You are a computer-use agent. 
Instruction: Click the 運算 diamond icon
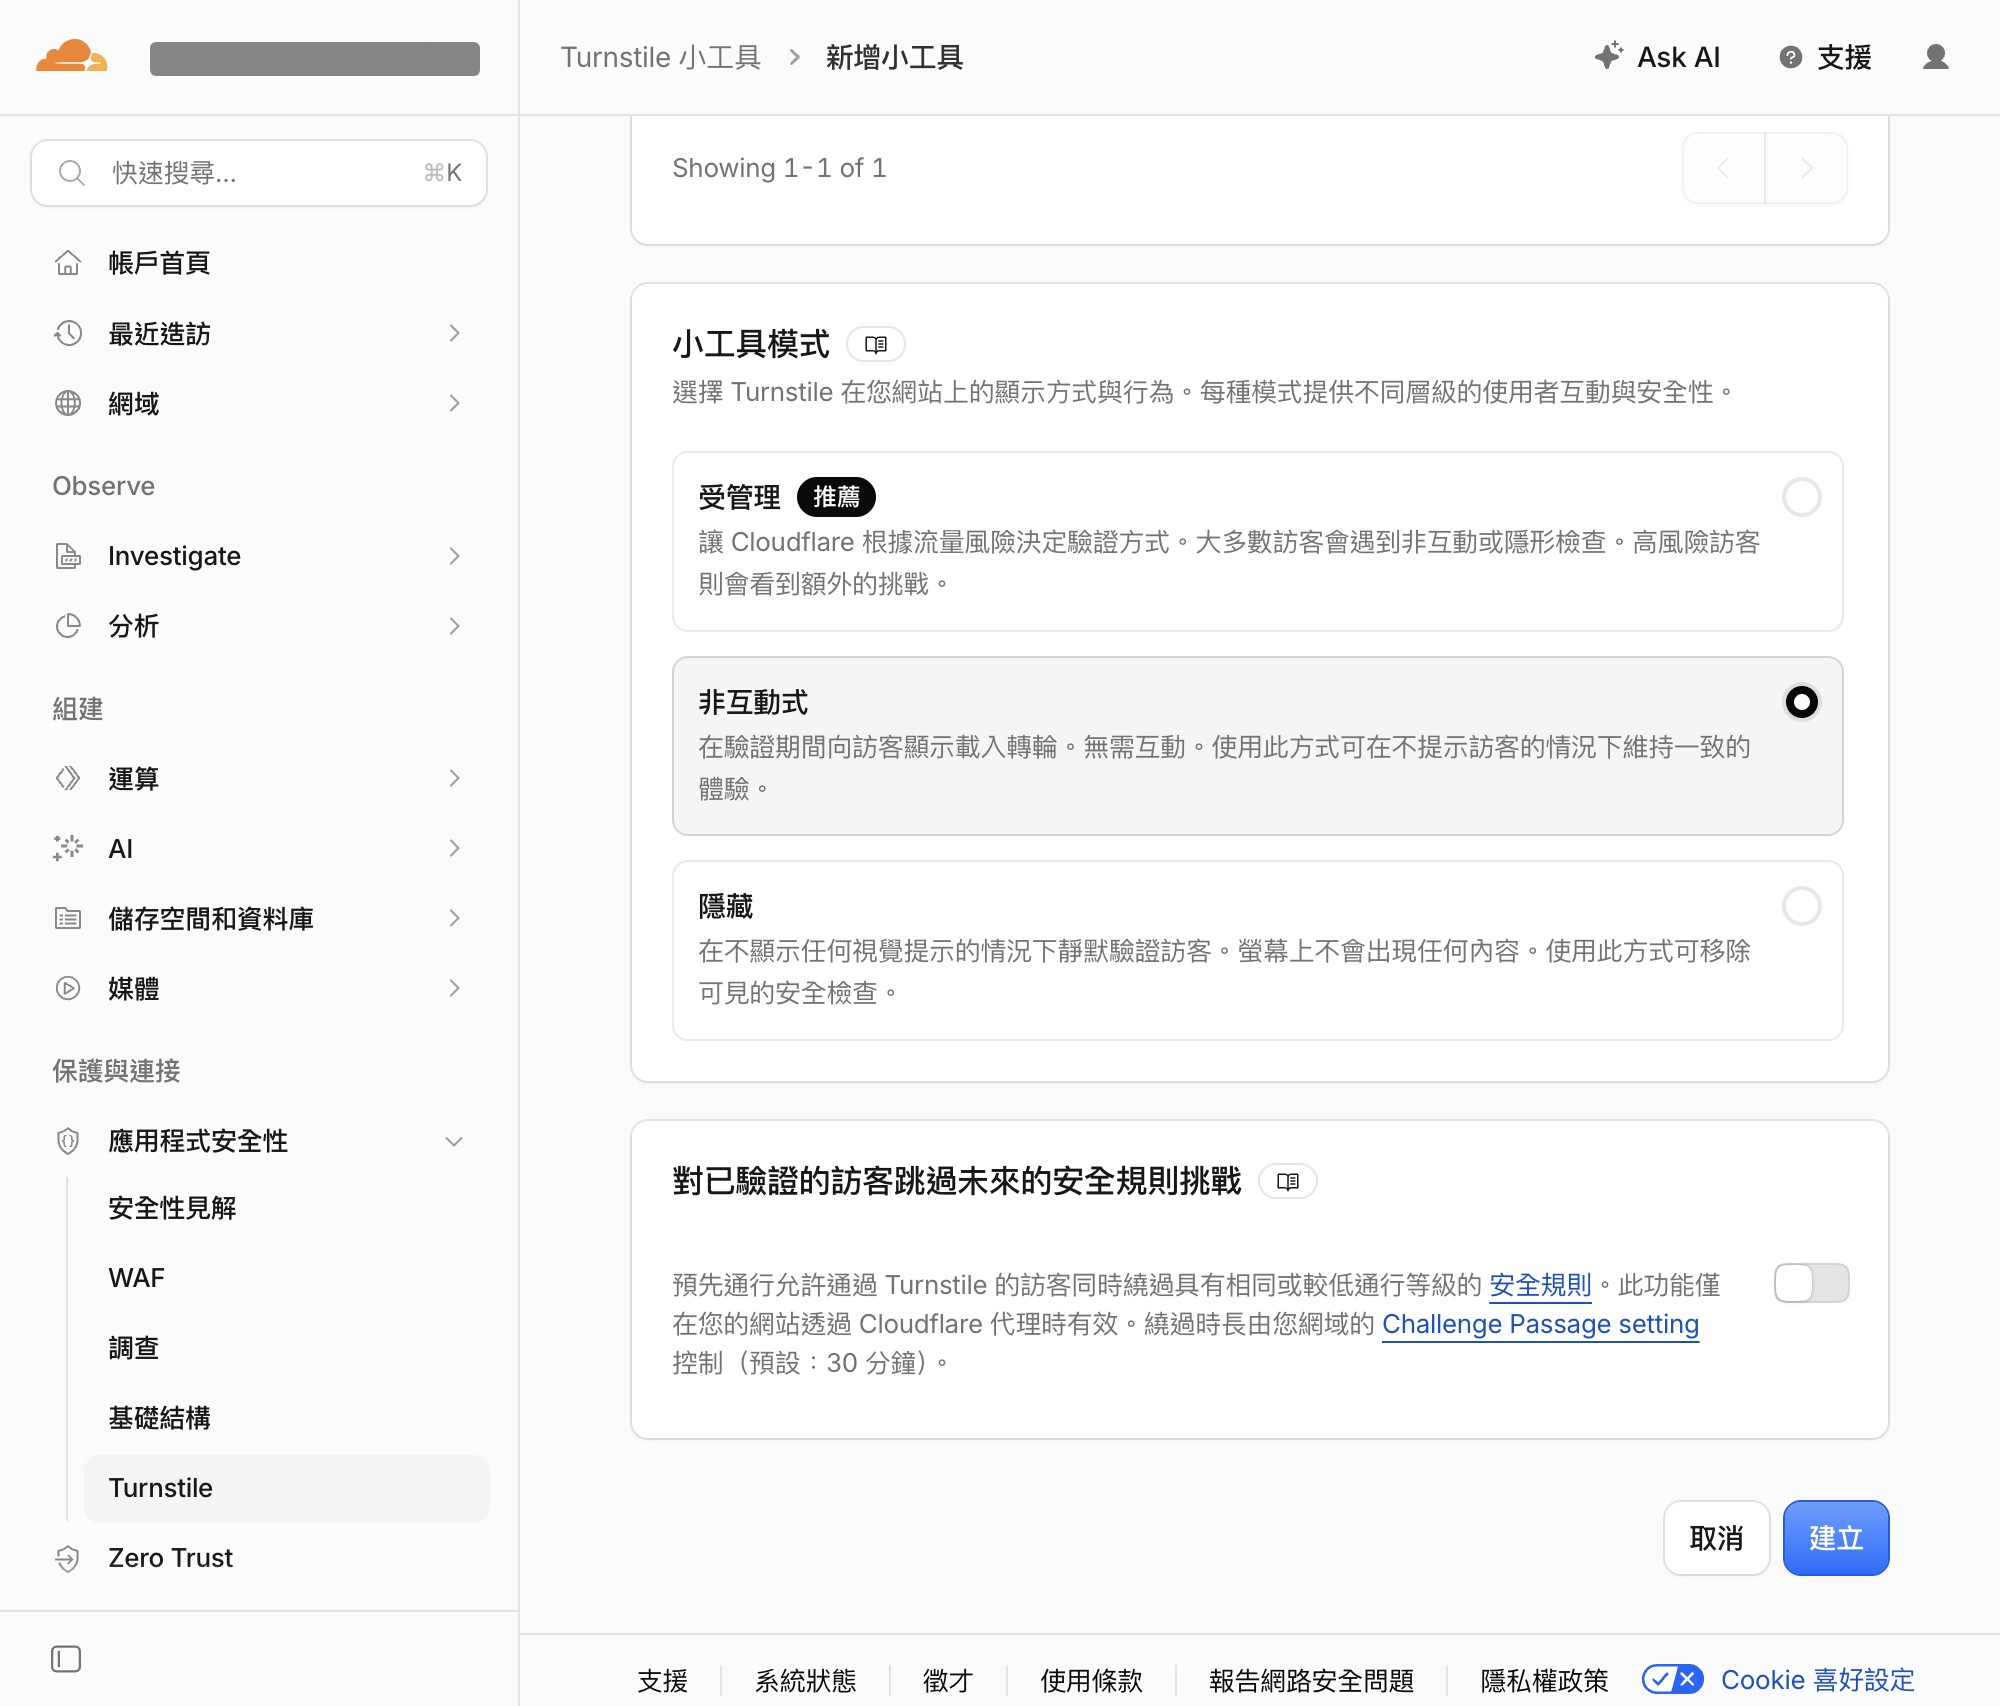(68, 778)
